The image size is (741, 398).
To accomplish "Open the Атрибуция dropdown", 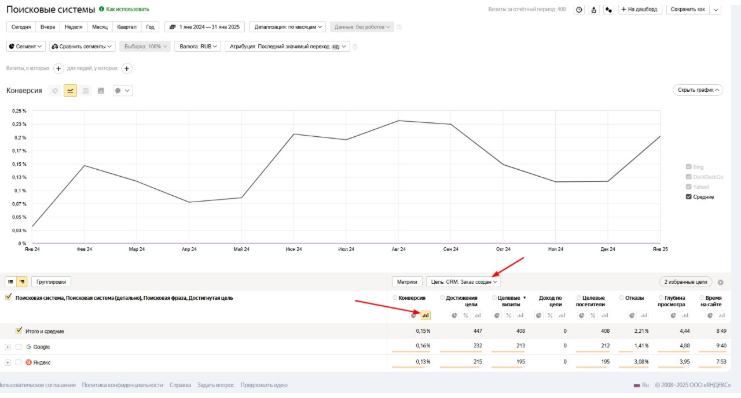I will coord(287,46).
